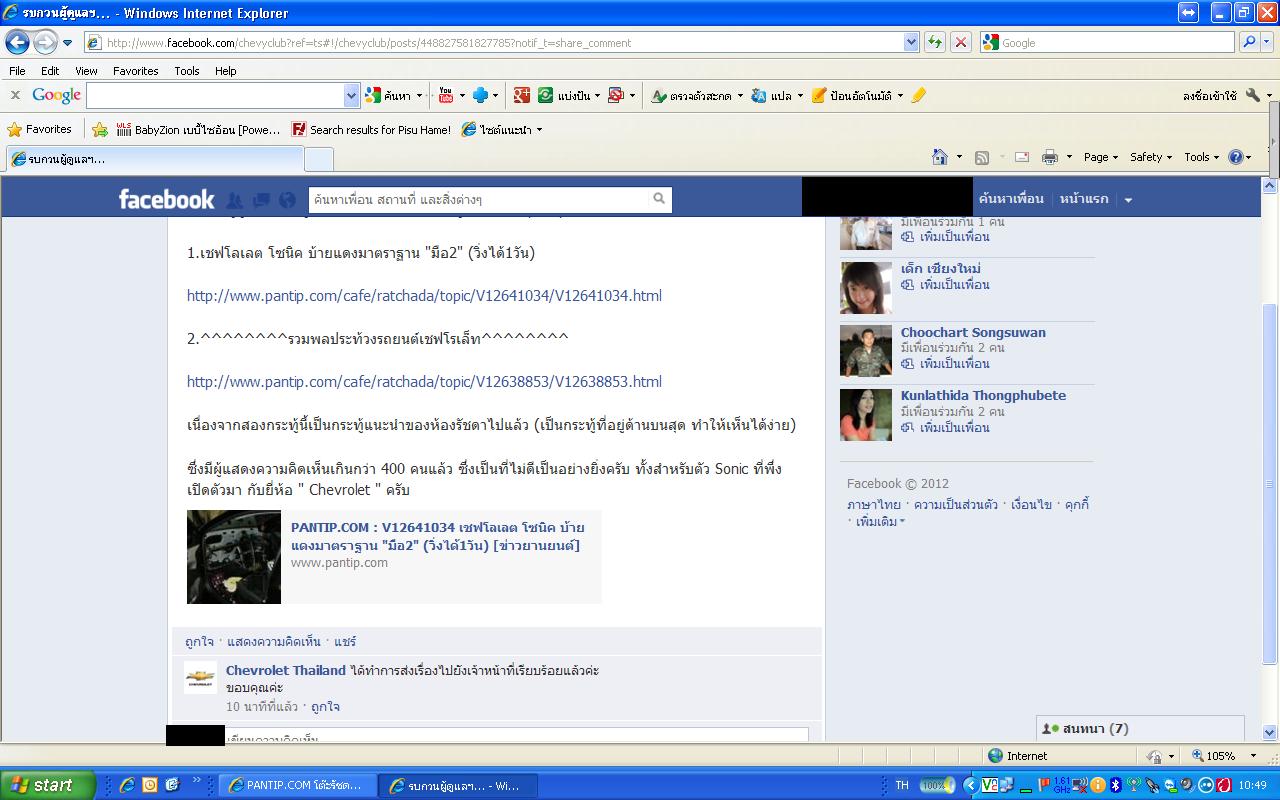Open Facebook notifications globe icon
1280x800 pixels.
tap(287, 200)
